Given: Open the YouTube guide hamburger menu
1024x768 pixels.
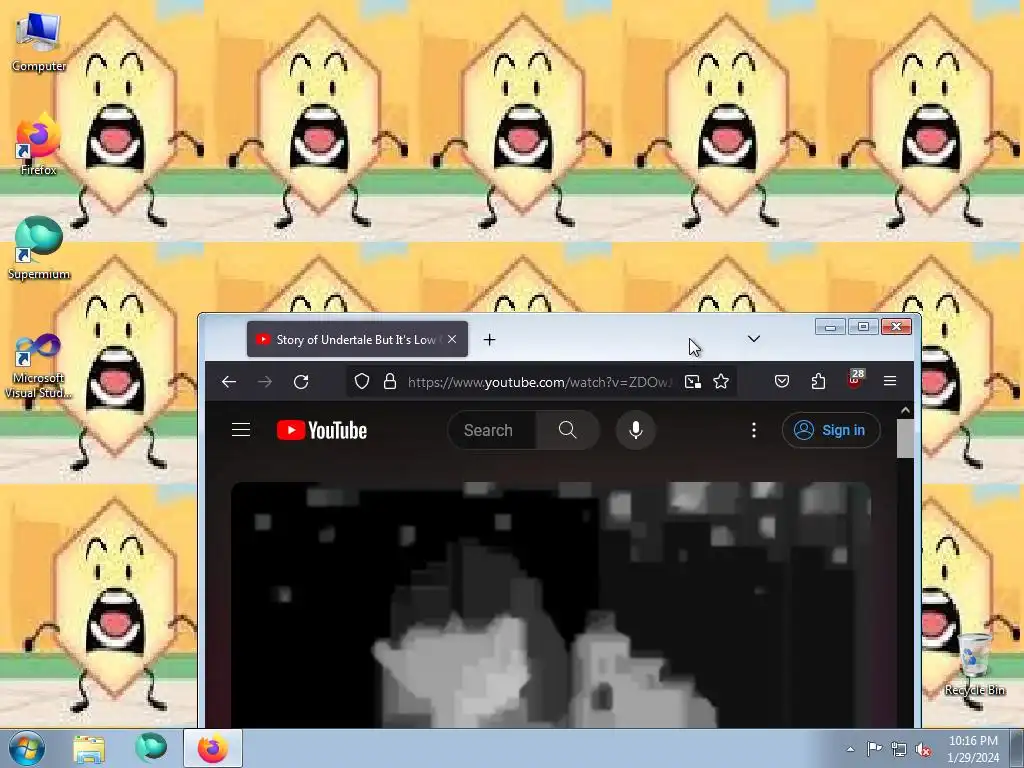Looking at the screenshot, I should tap(241, 430).
